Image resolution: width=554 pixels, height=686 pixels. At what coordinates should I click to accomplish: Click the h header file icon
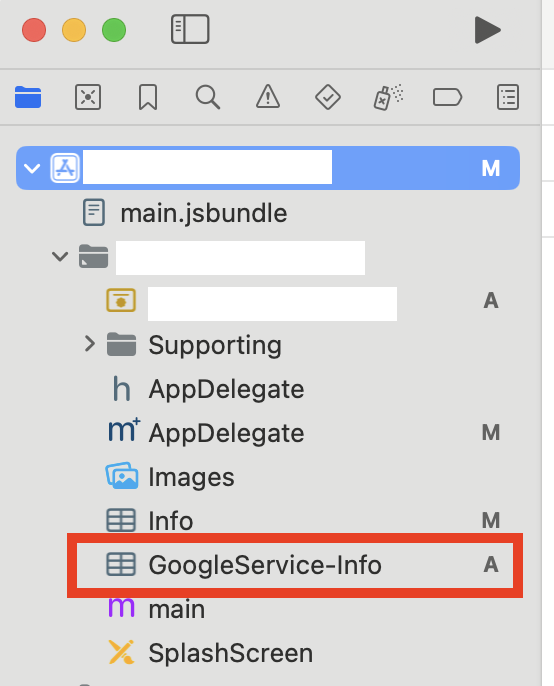click(x=121, y=388)
